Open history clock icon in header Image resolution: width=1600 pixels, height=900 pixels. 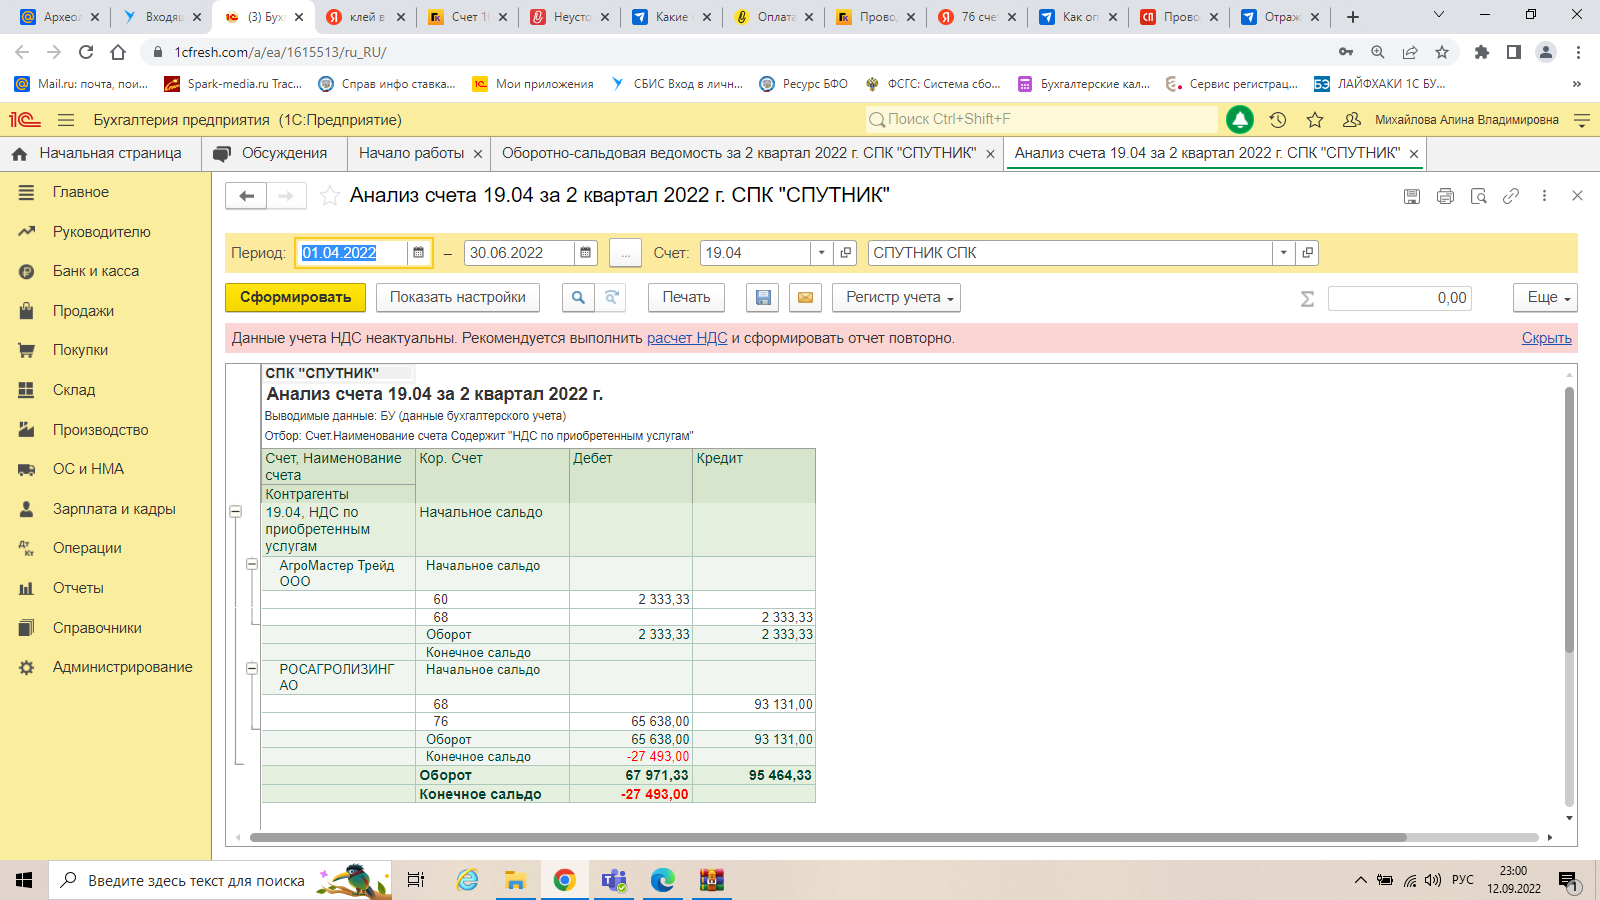coord(1278,120)
